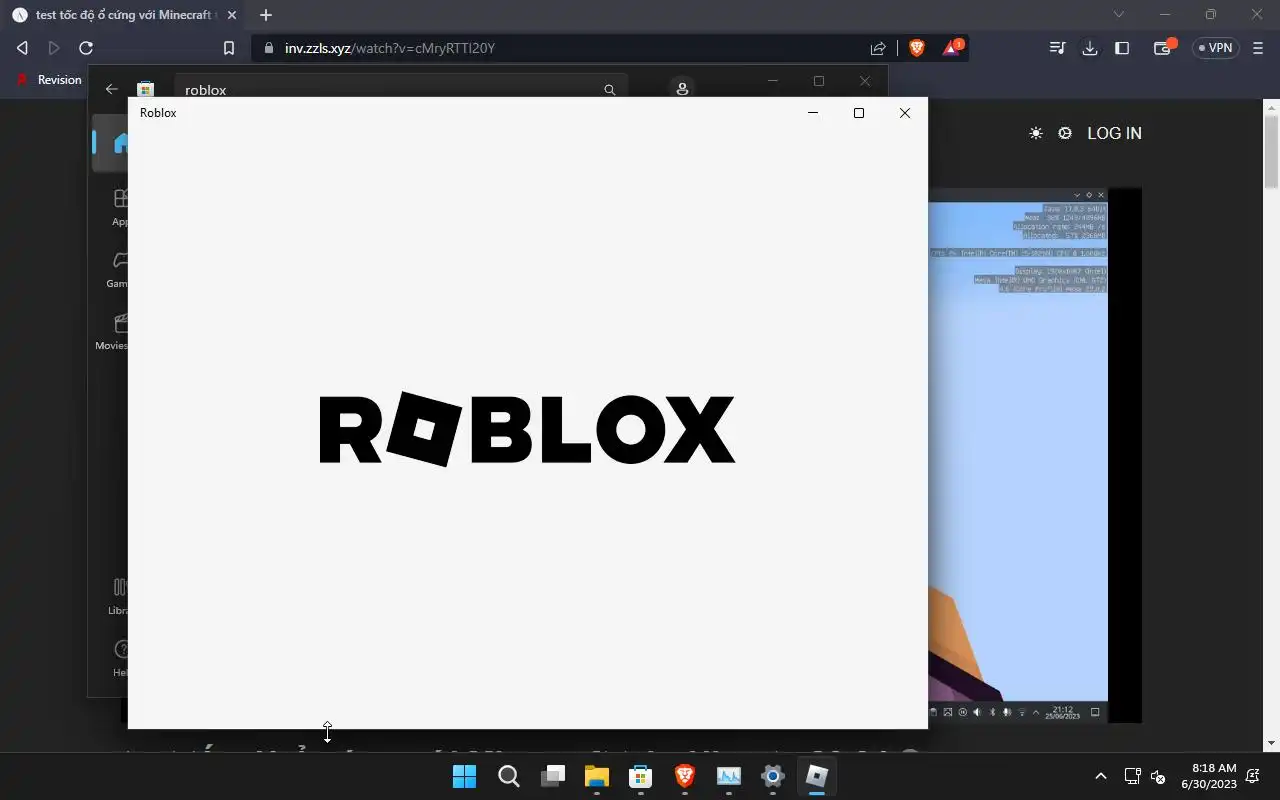
Task: Select Movies in Microsoft Store sidebar
Action: click(x=112, y=332)
